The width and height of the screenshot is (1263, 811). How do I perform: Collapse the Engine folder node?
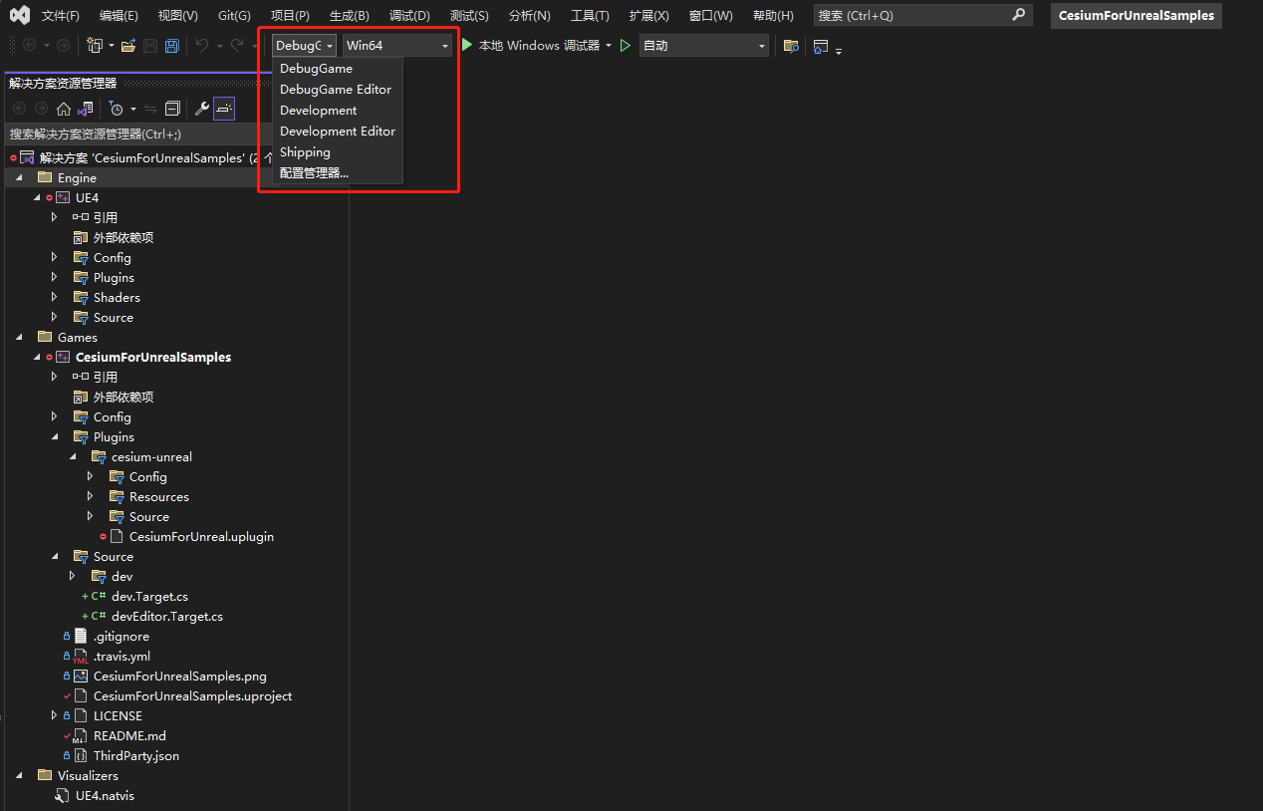(19, 177)
